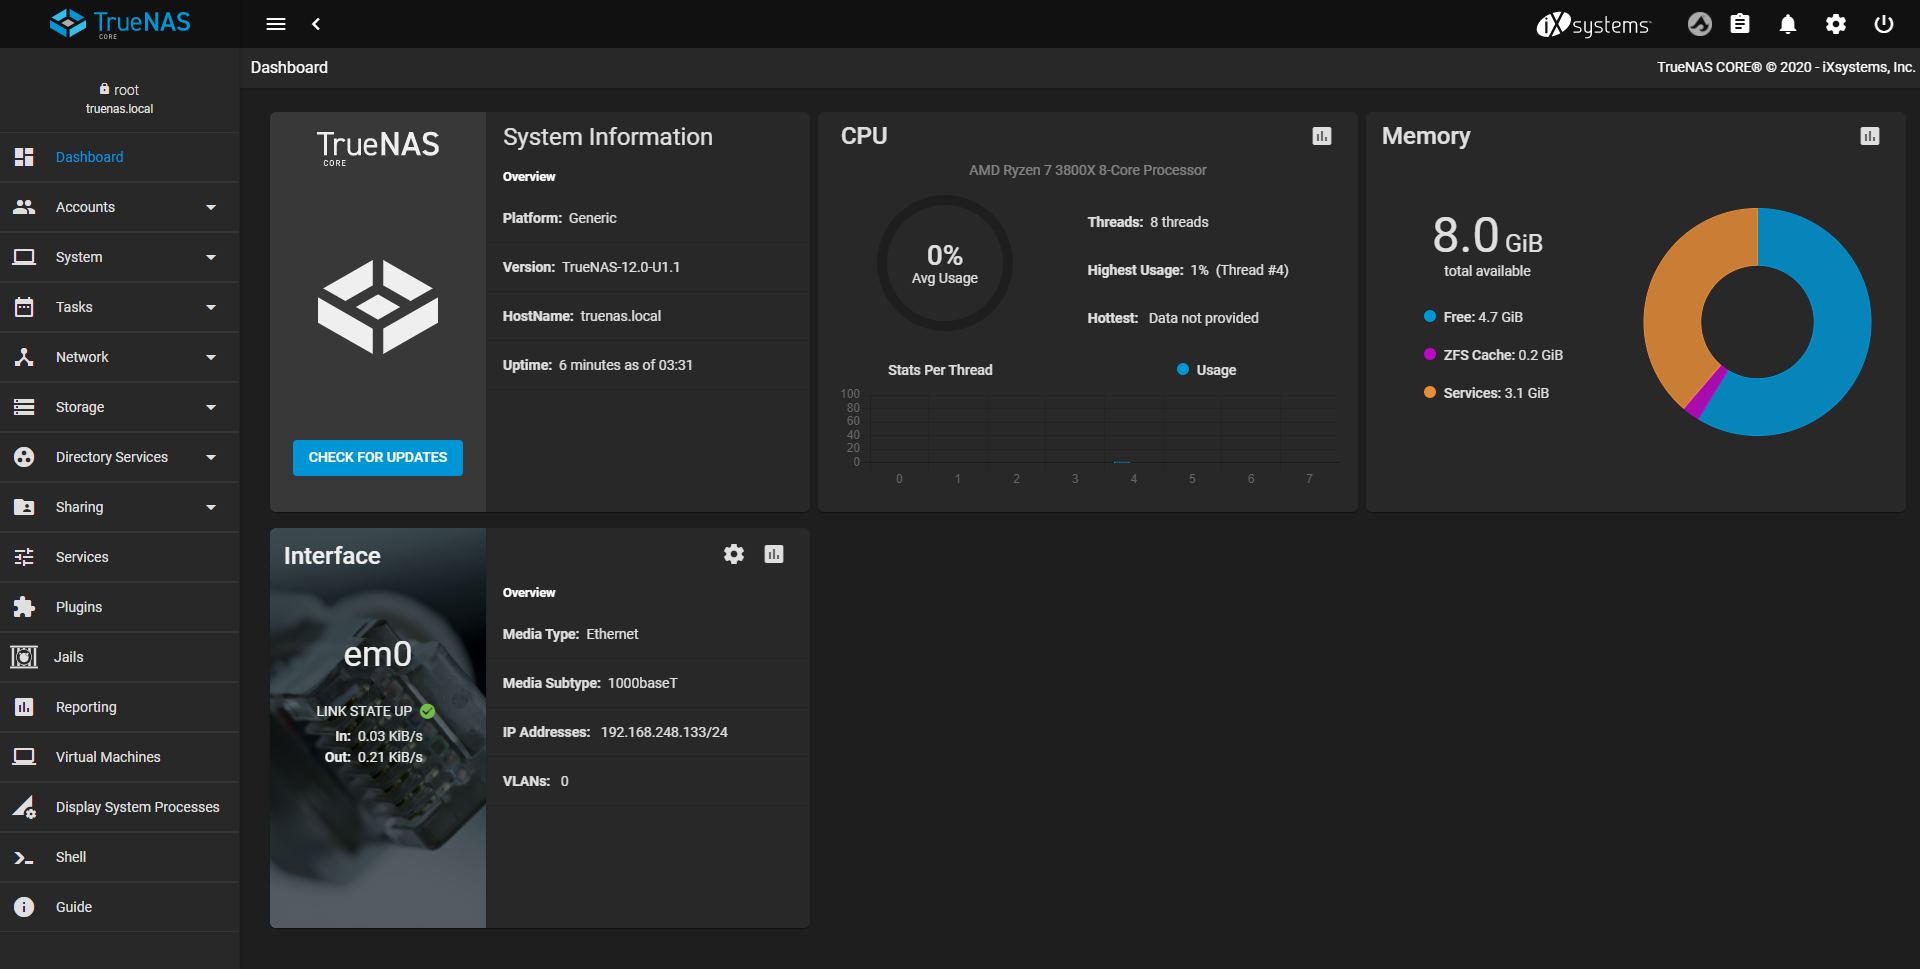
Task: Expand the Network section arrow
Action: pos(211,357)
